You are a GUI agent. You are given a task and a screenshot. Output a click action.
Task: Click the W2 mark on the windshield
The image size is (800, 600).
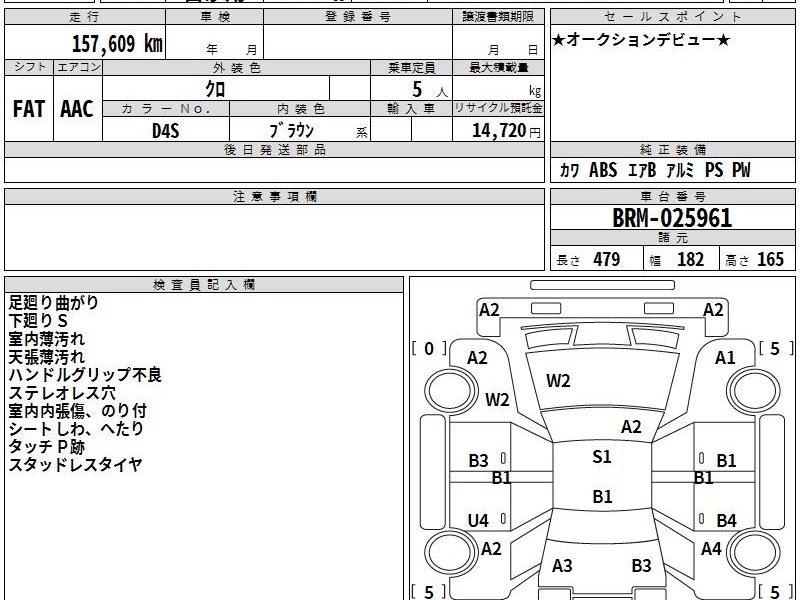(x=558, y=381)
